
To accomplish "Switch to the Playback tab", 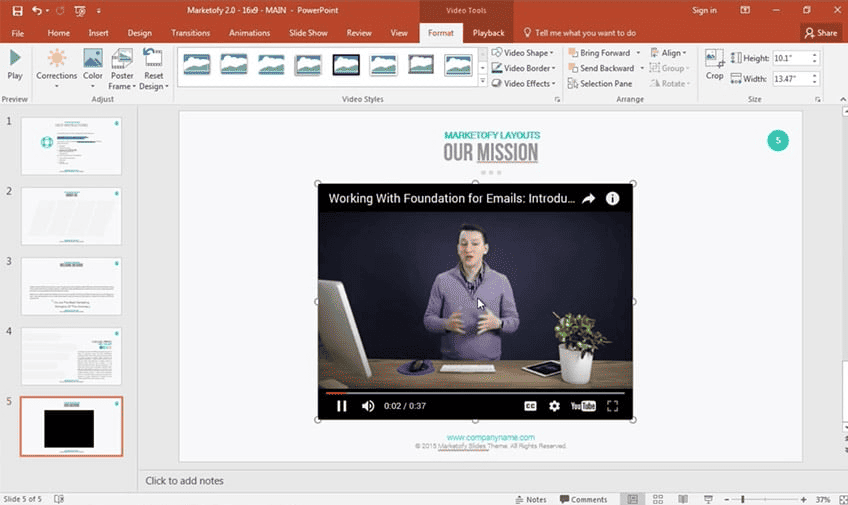I will (x=488, y=33).
